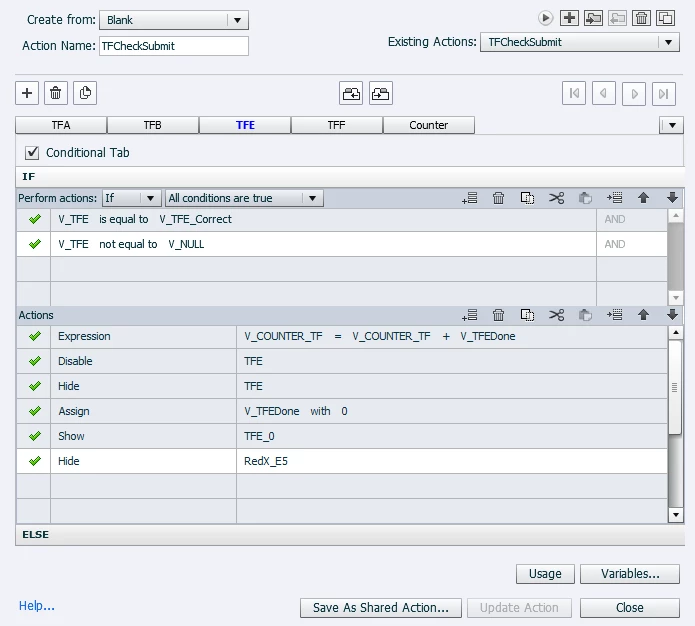Select the V_TFE is equal to condition
Image resolution: width=695 pixels, height=626 pixels.
342,219
